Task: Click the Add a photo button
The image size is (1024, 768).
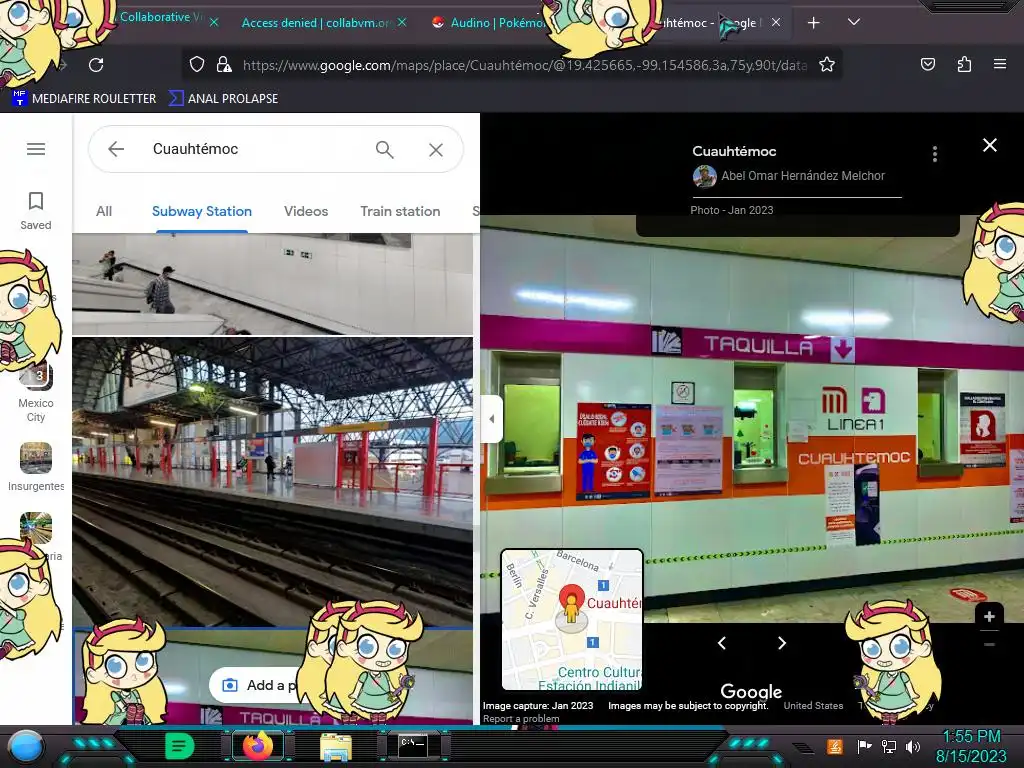Action: [x=259, y=685]
